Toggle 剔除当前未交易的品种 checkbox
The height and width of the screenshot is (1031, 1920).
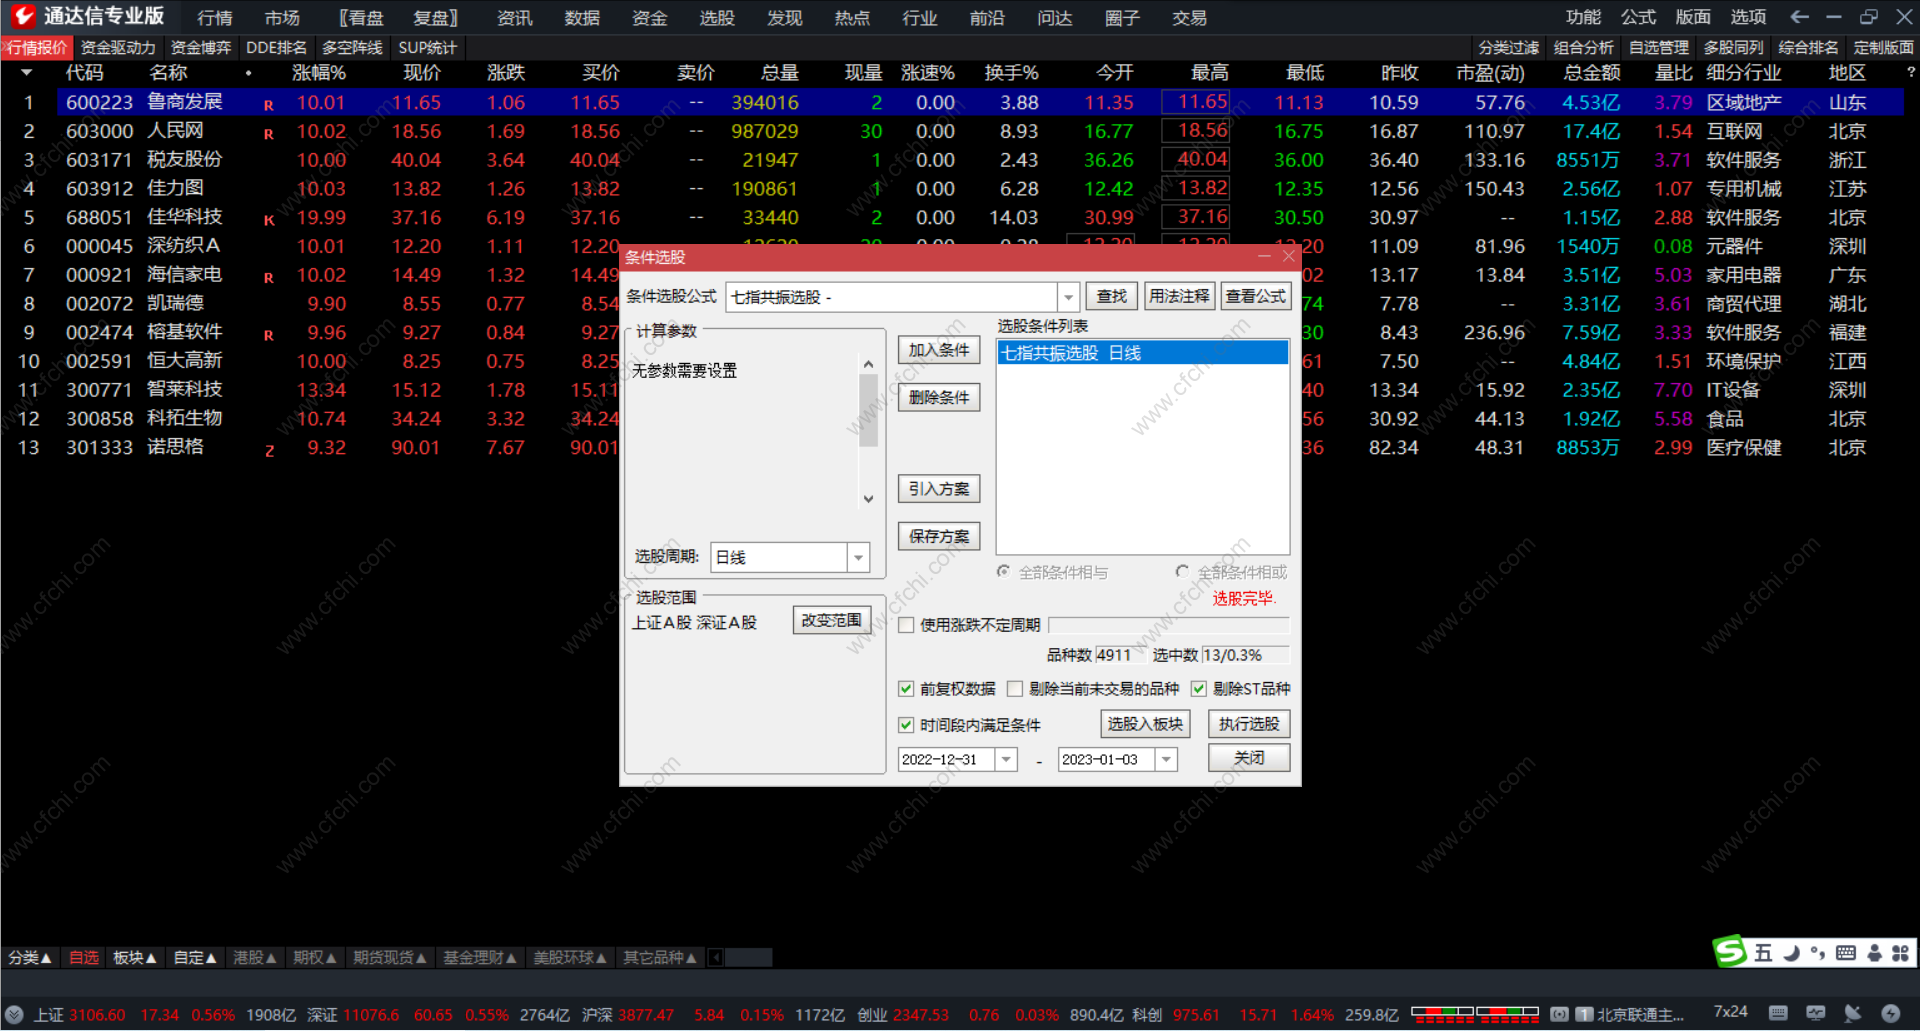pos(1015,689)
